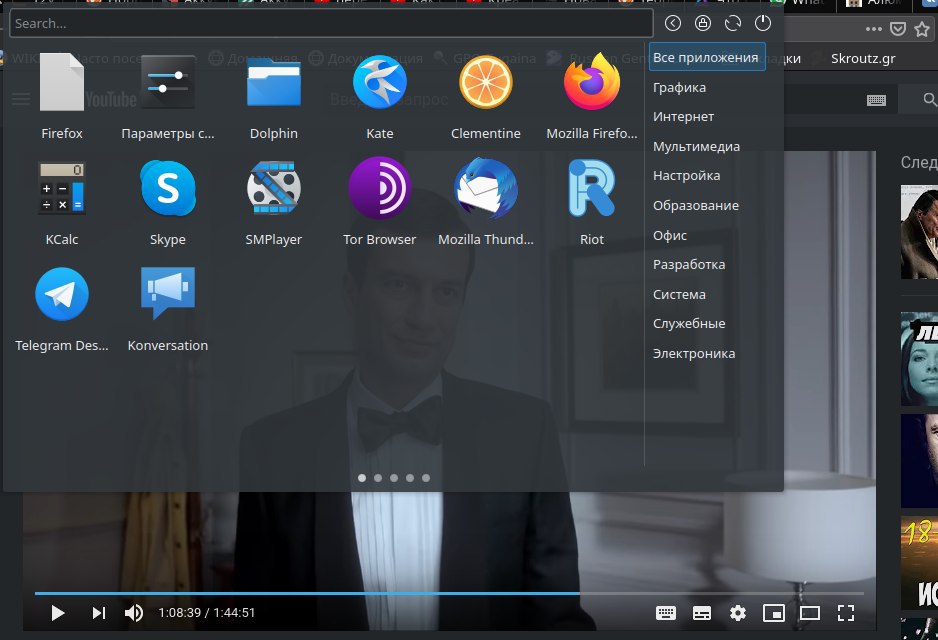The width and height of the screenshot is (938, 640).
Task: Click the restart/refresh session icon
Action: click(733, 23)
